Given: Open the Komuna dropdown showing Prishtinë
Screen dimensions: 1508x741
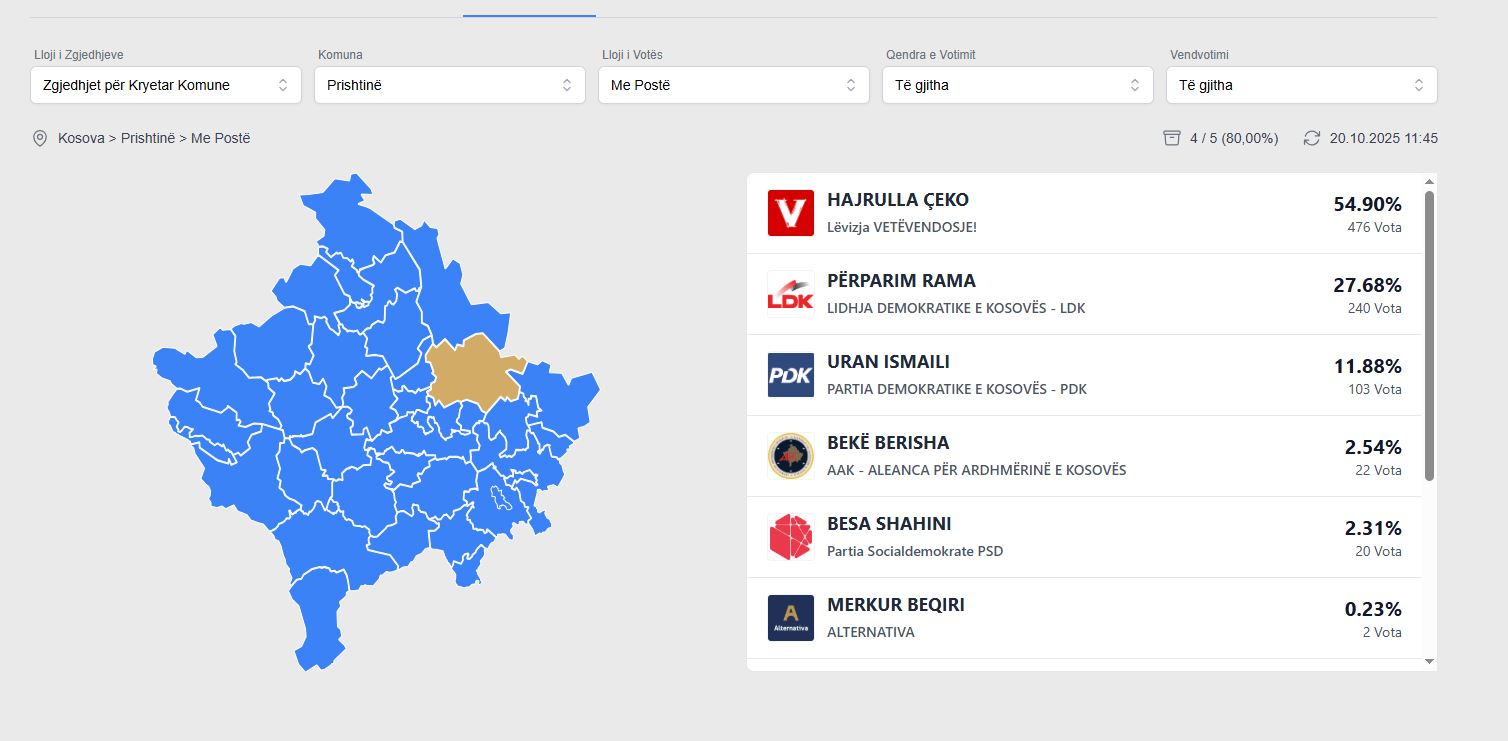Looking at the screenshot, I should pos(450,85).
